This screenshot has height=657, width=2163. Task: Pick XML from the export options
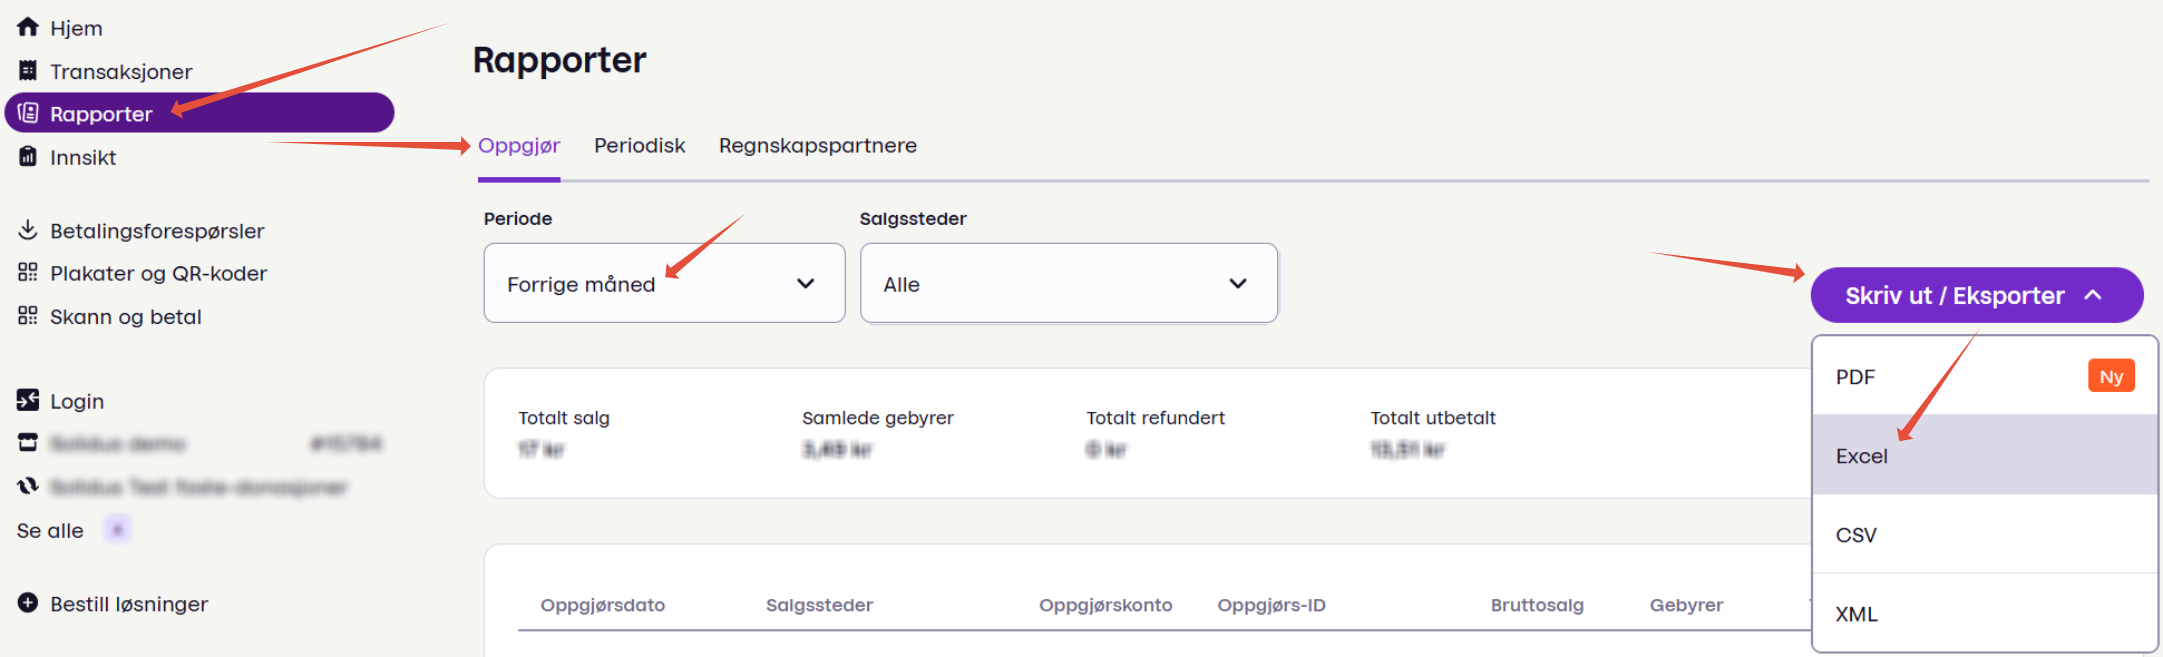pyautogui.click(x=1856, y=614)
